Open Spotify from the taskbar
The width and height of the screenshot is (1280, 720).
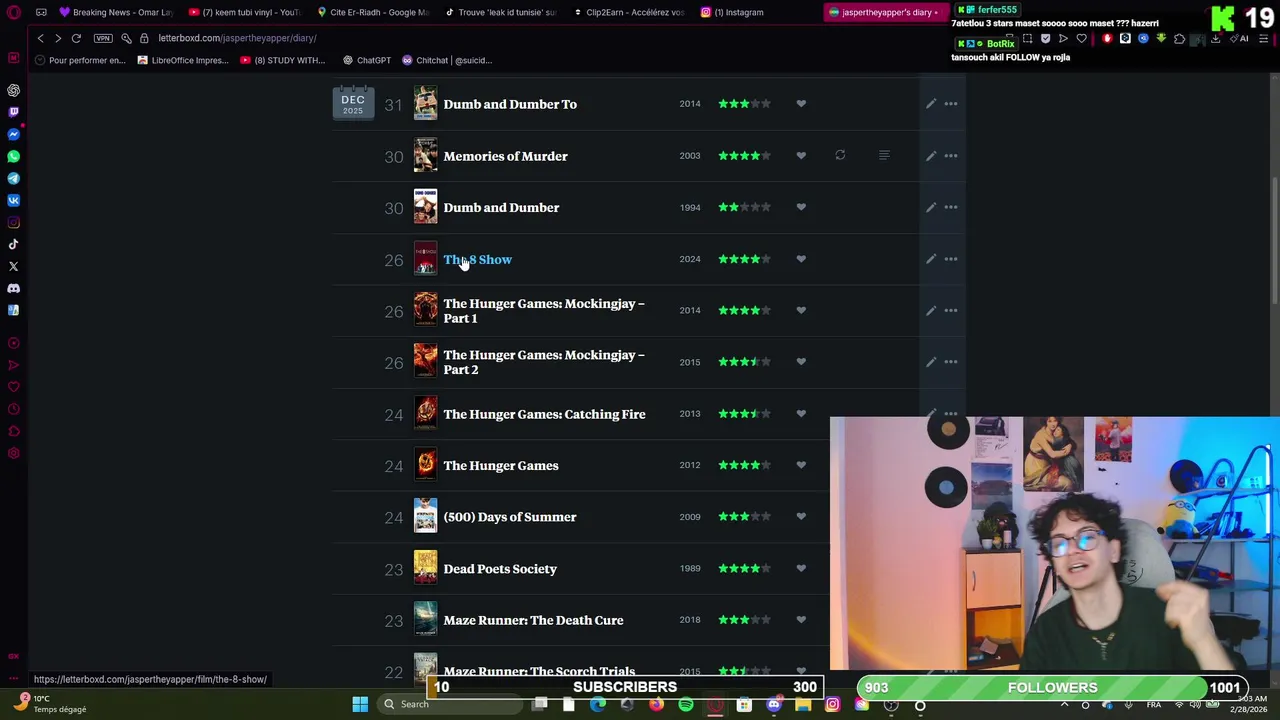[686, 705]
